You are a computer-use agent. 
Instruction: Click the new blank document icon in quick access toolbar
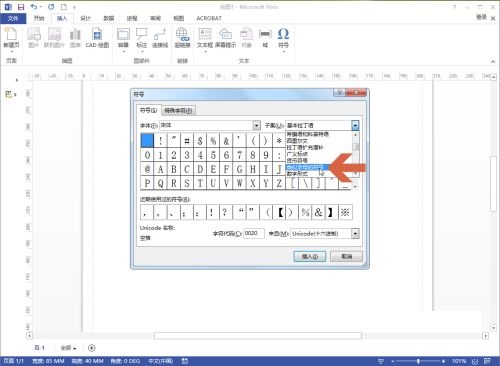(x=64, y=7)
